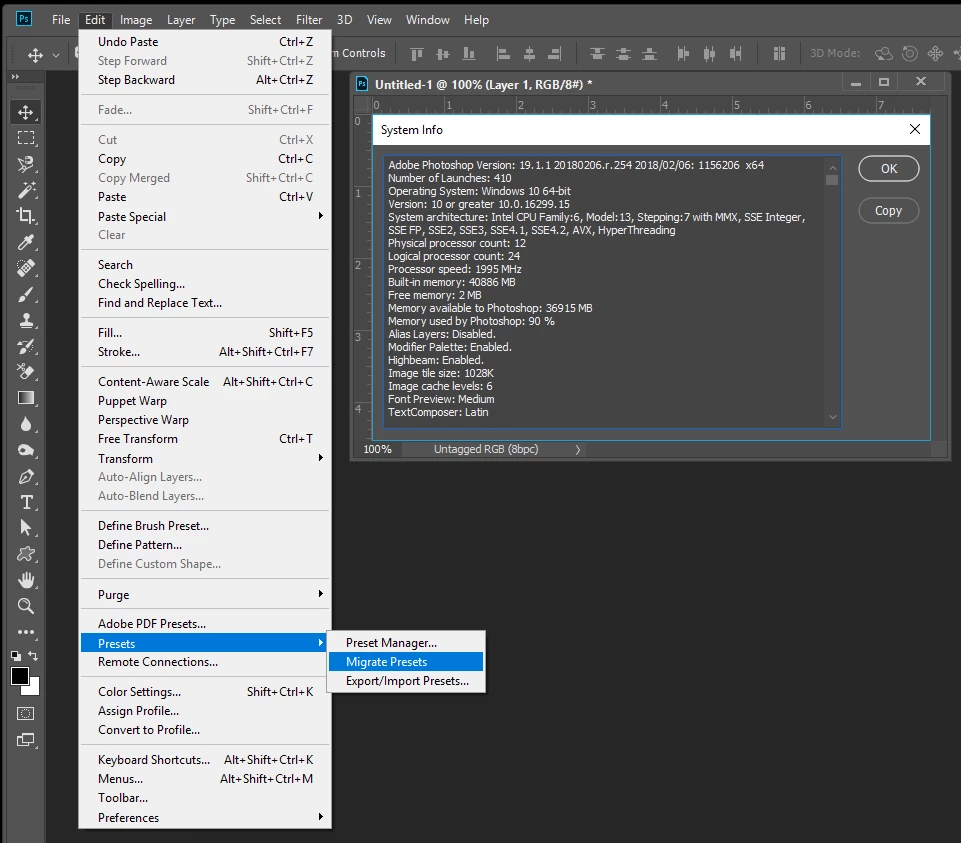The image size is (961, 843).
Task: Choose Export/Import Presets option
Action: [x=406, y=681]
